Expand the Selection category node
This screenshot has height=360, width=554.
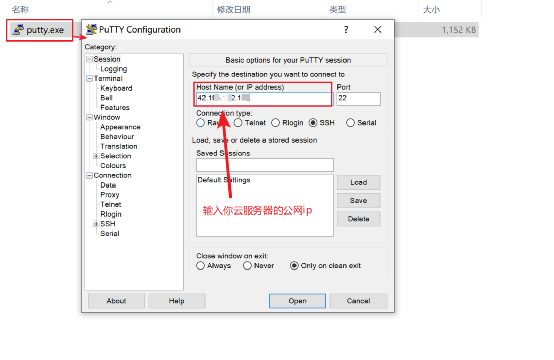click(x=96, y=156)
